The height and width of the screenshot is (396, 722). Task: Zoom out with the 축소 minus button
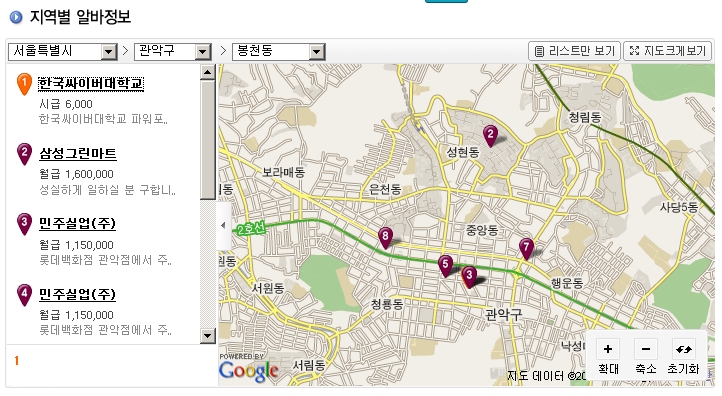click(646, 349)
